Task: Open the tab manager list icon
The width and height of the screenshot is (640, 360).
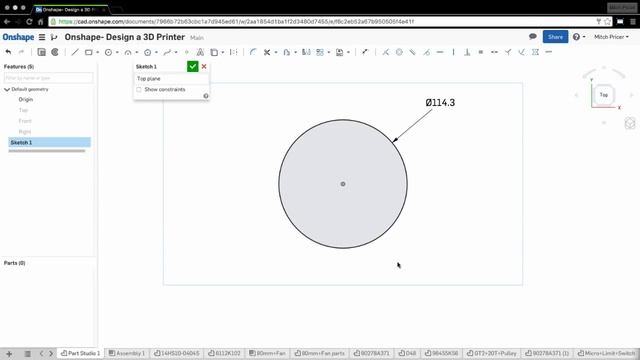Action: click(x=27, y=354)
